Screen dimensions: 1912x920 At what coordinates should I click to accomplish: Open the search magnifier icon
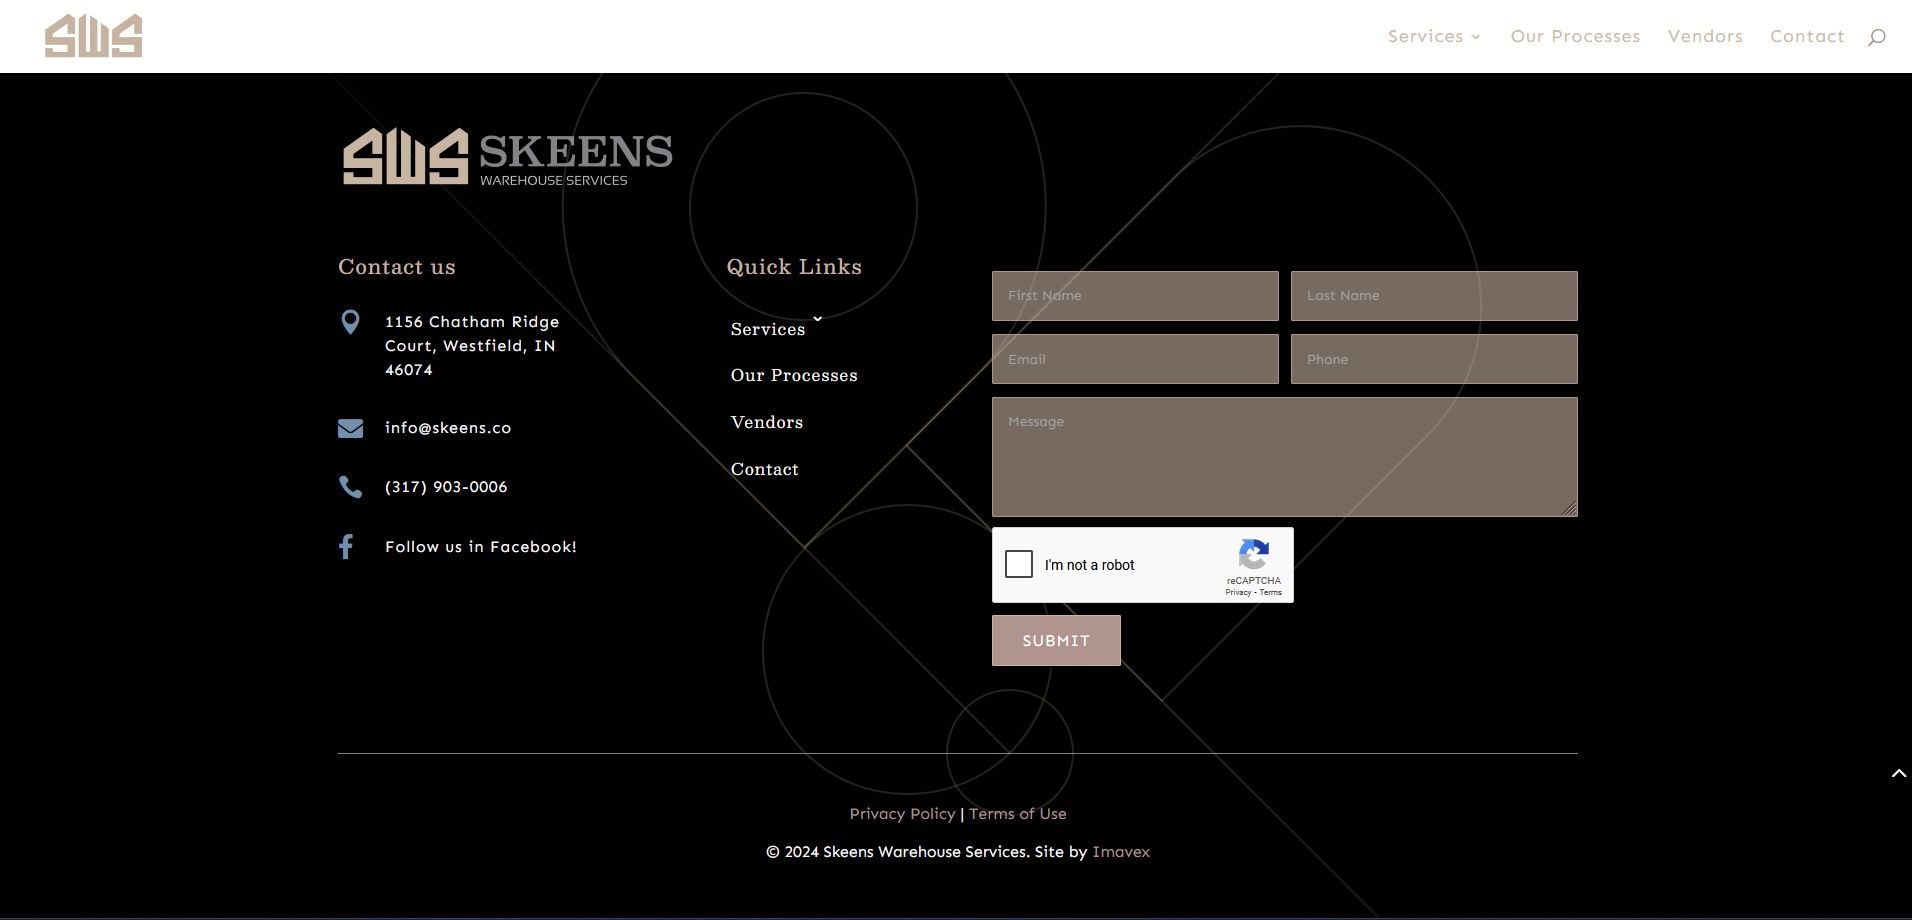1876,37
